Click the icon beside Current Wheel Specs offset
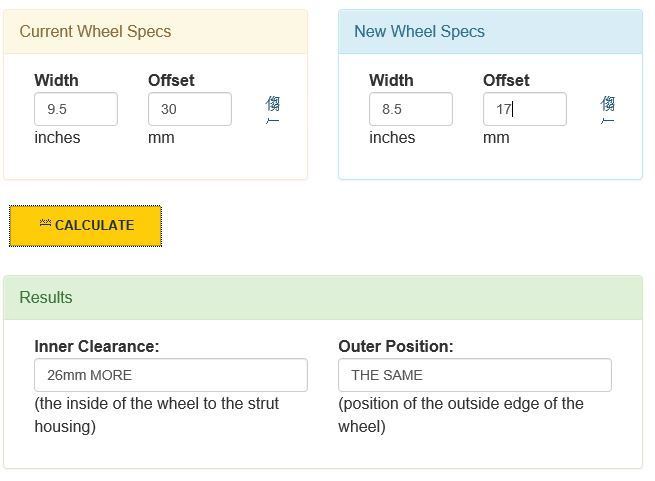 [x=272, y=109]
